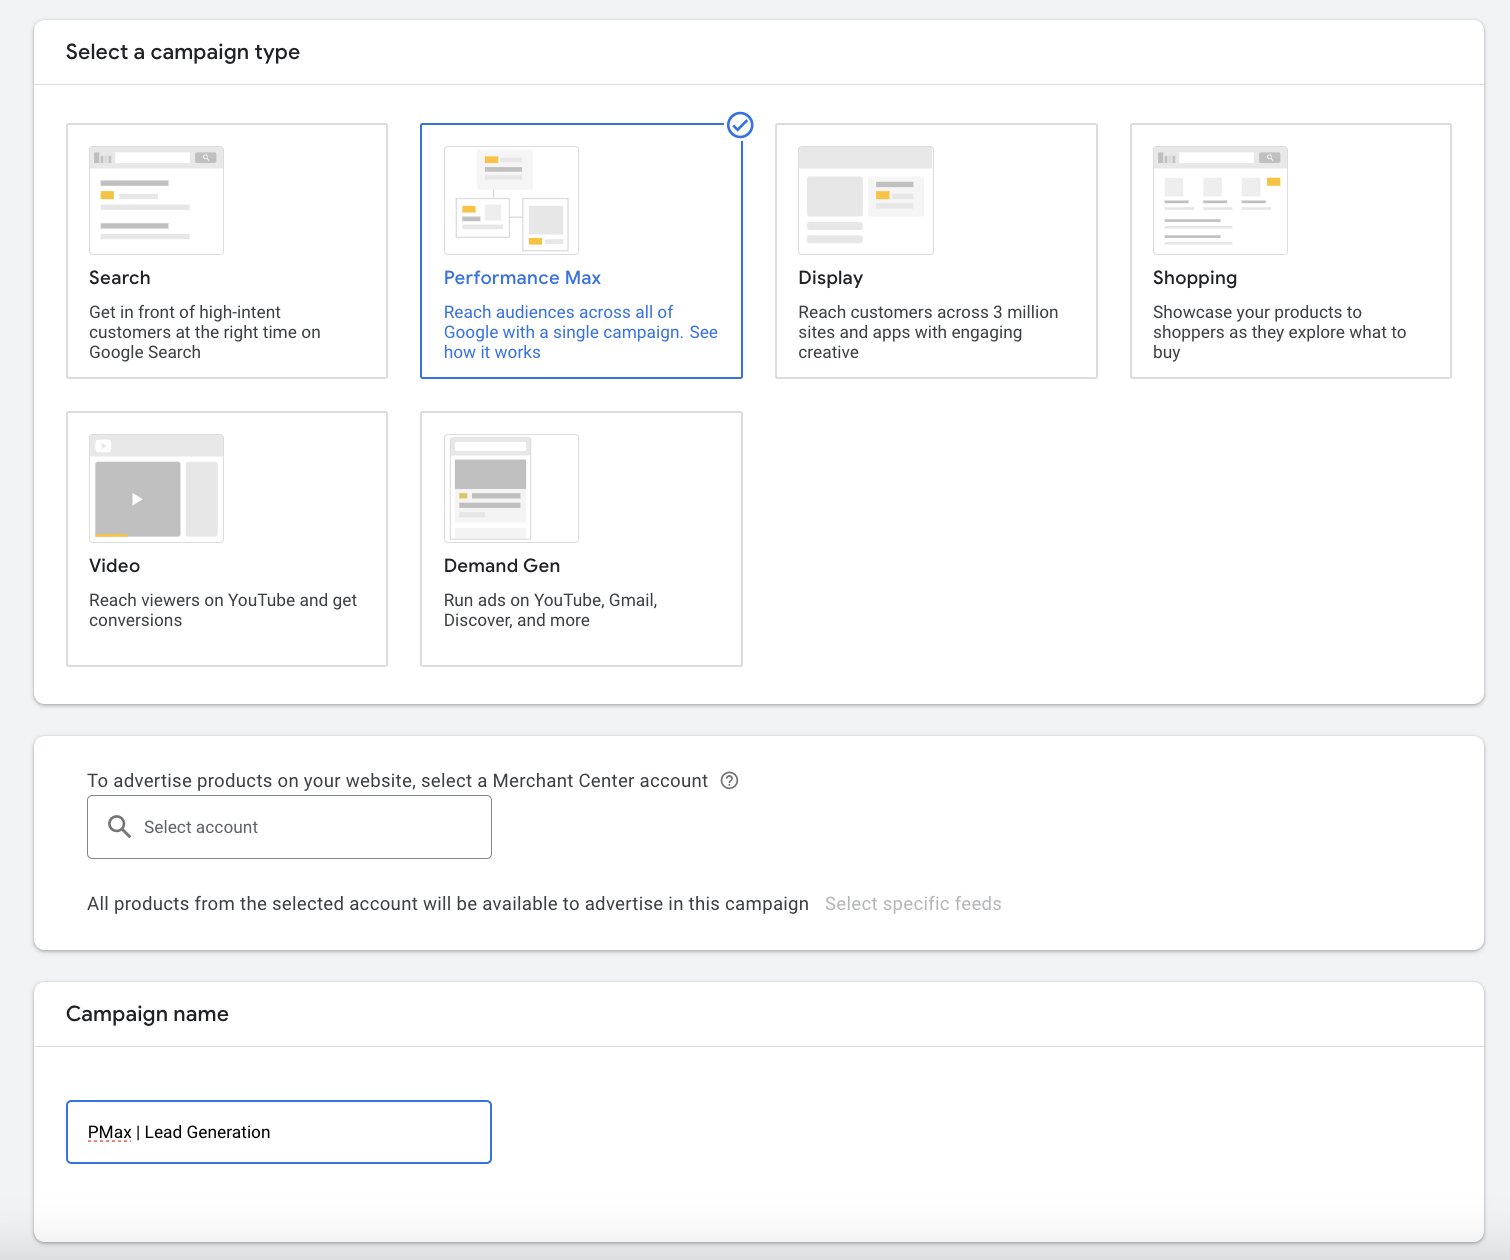
Task: Toggle the blue checkmark on Performance Max
Action: [740, 125]
